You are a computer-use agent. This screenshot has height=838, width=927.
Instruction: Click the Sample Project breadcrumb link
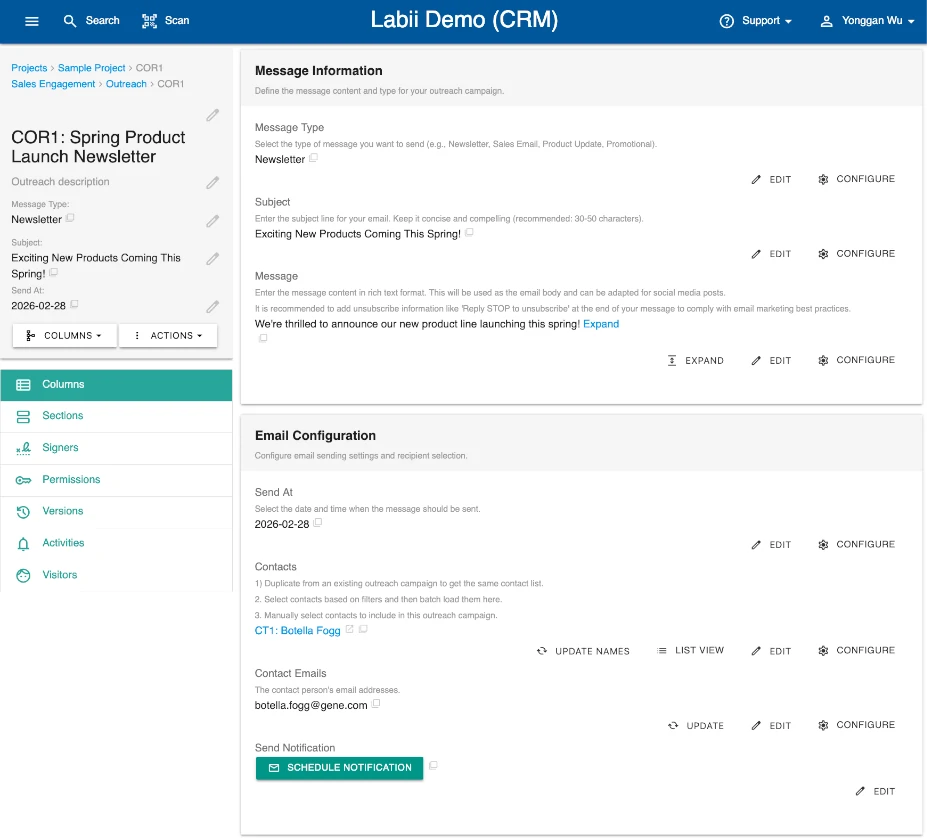[x=91, y=68]
